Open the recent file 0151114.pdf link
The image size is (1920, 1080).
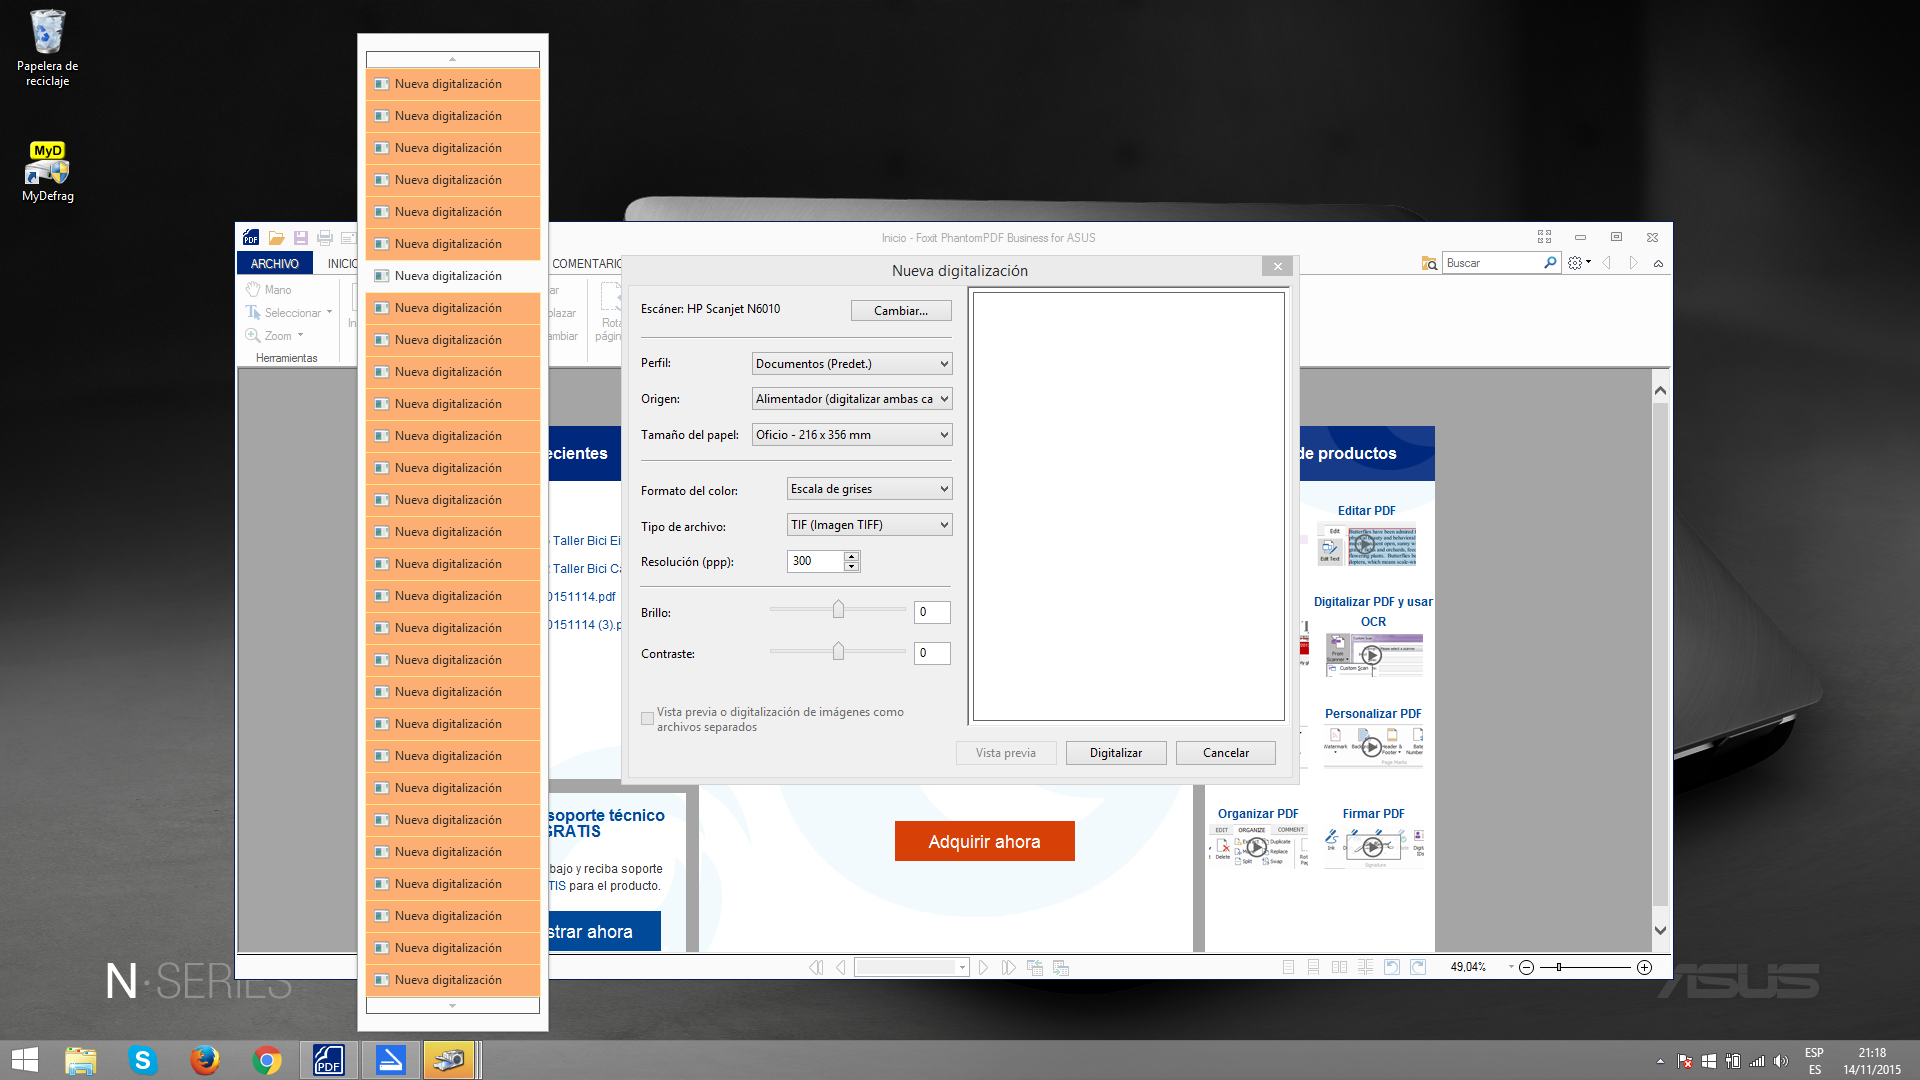pyautogui.click(x=581, y=597)
